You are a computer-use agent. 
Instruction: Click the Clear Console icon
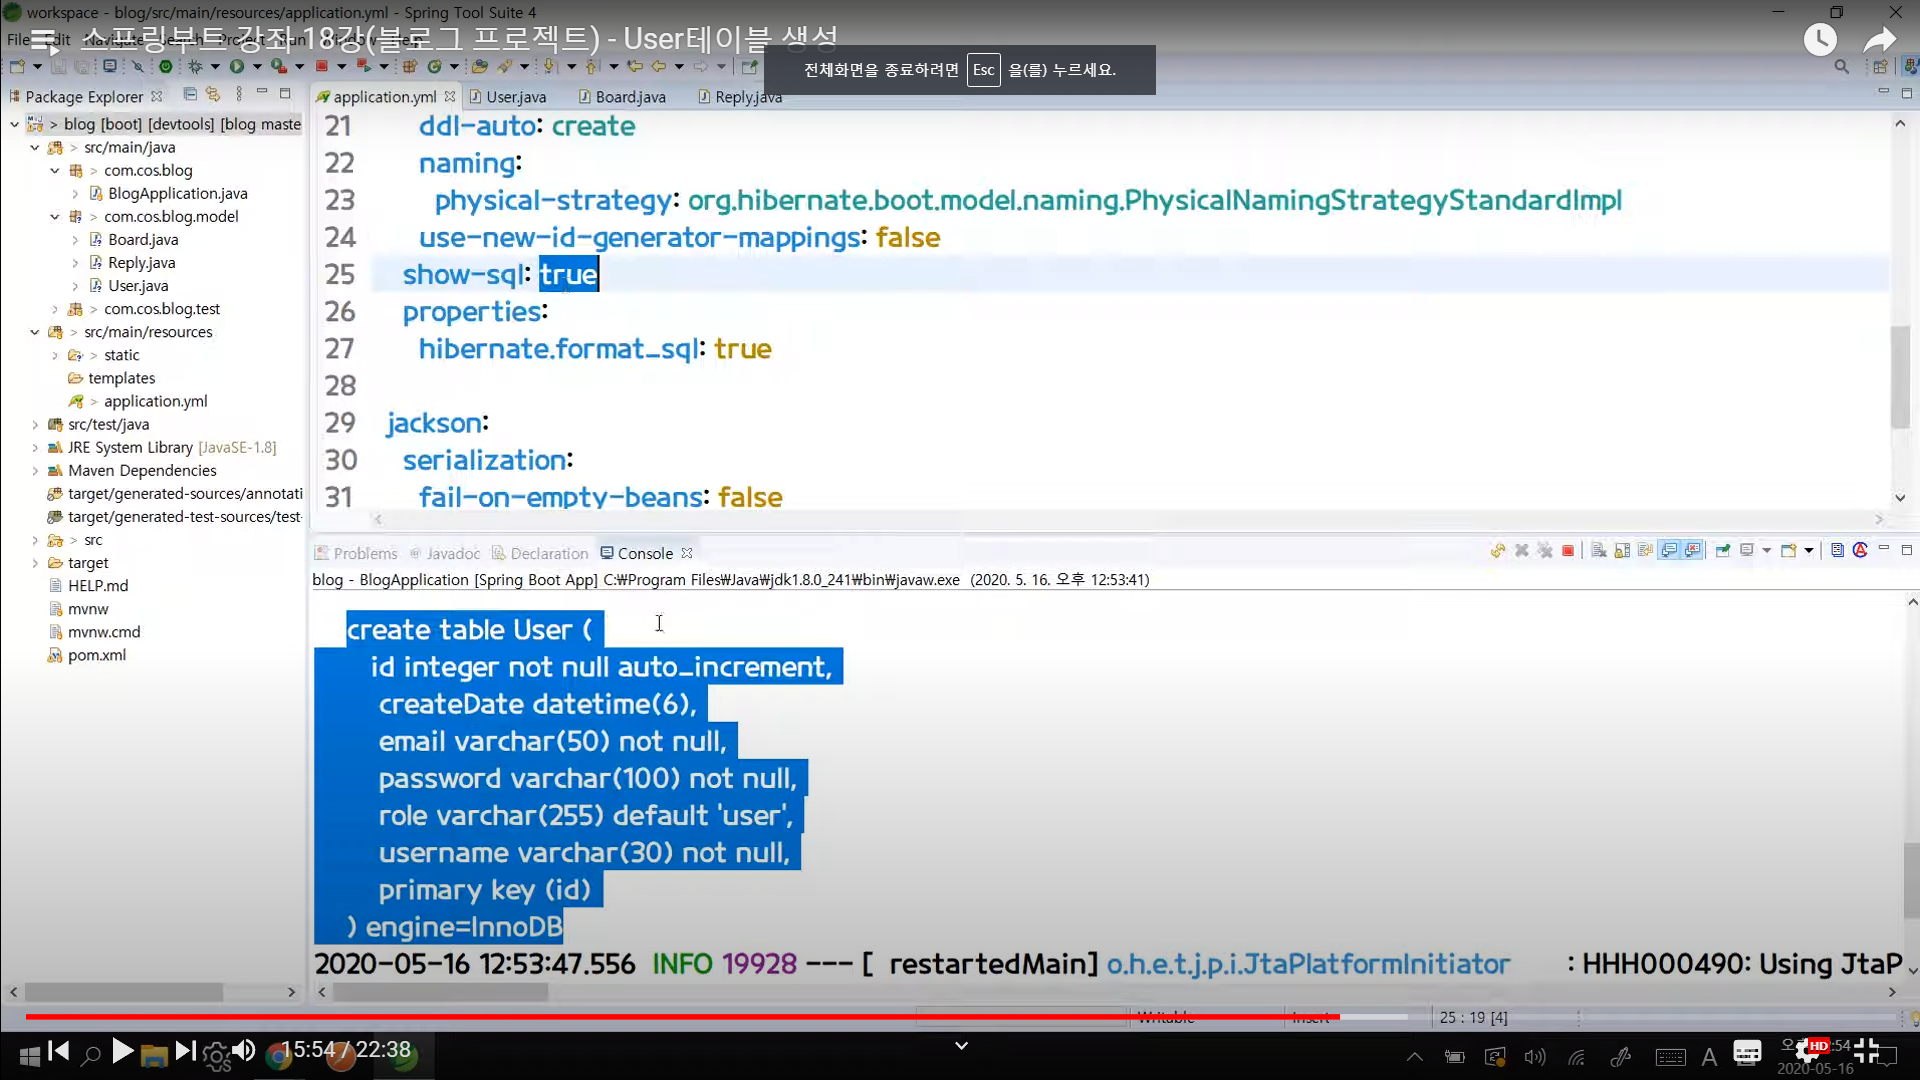tap(1598, 551)
